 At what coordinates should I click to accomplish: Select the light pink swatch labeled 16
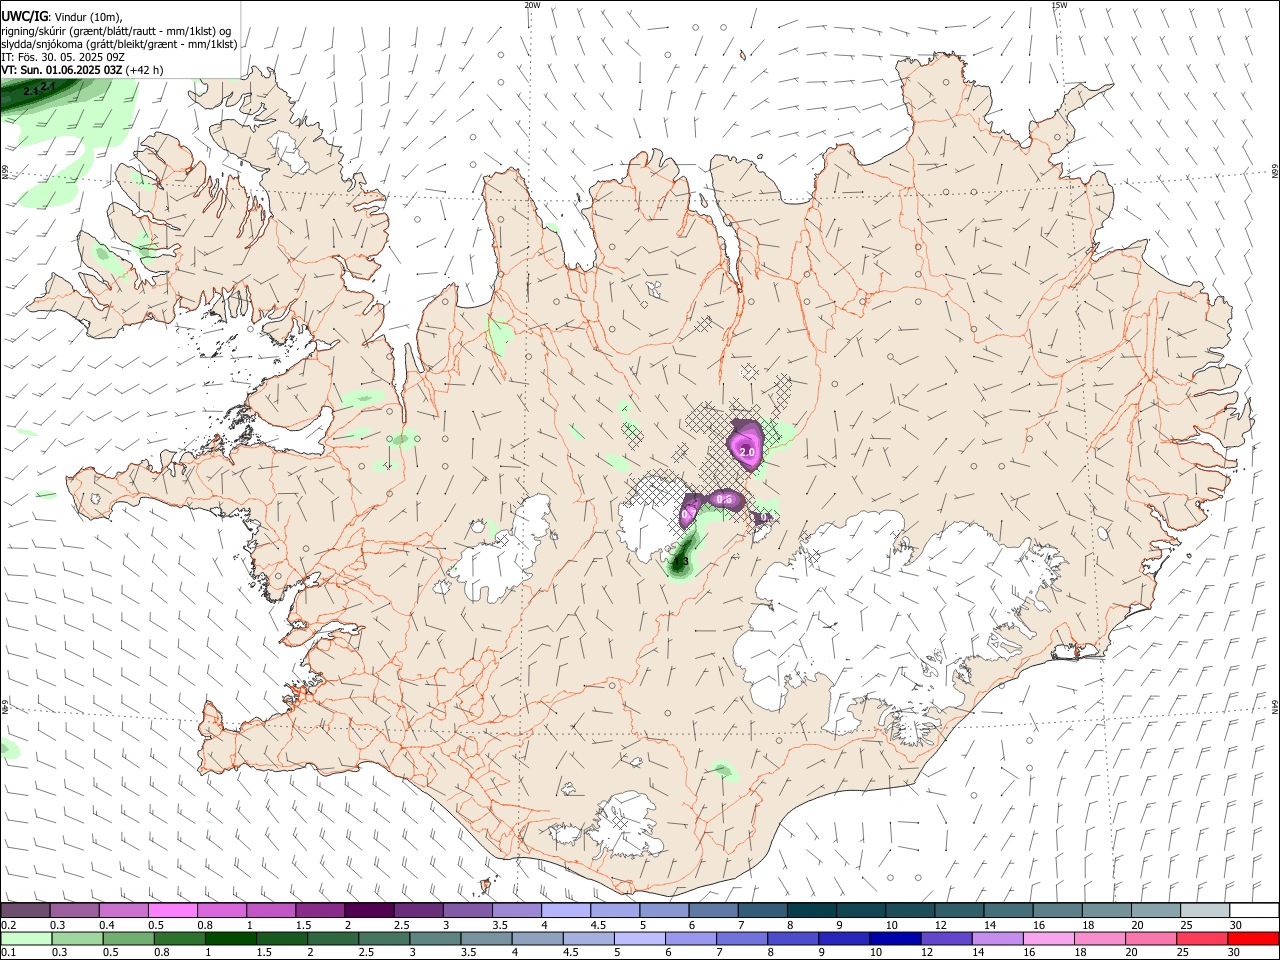click(1049, 939)
